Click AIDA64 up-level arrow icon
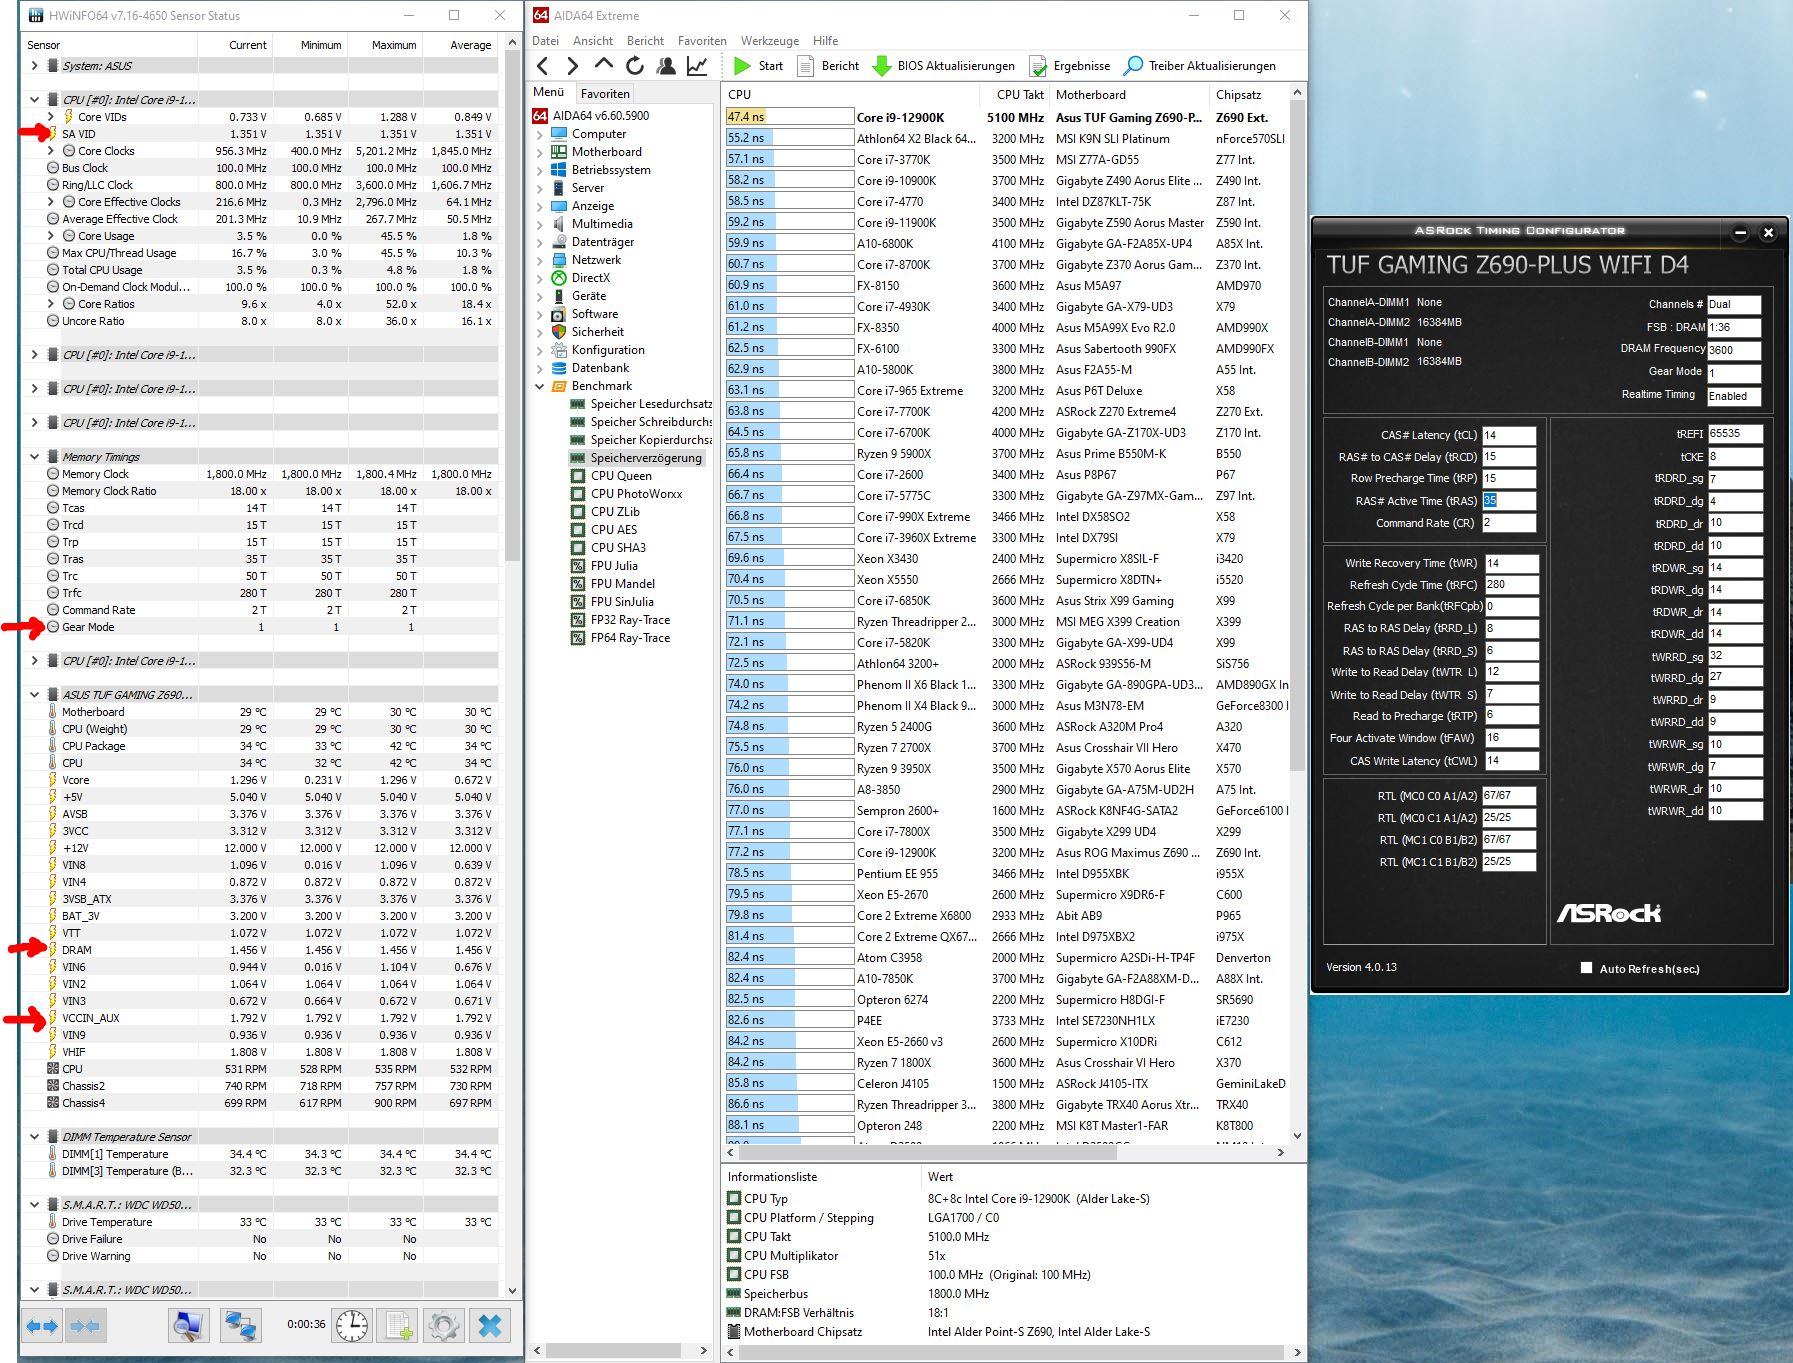This screenshot has width=1793, height=1363. (x=604, y=65)
